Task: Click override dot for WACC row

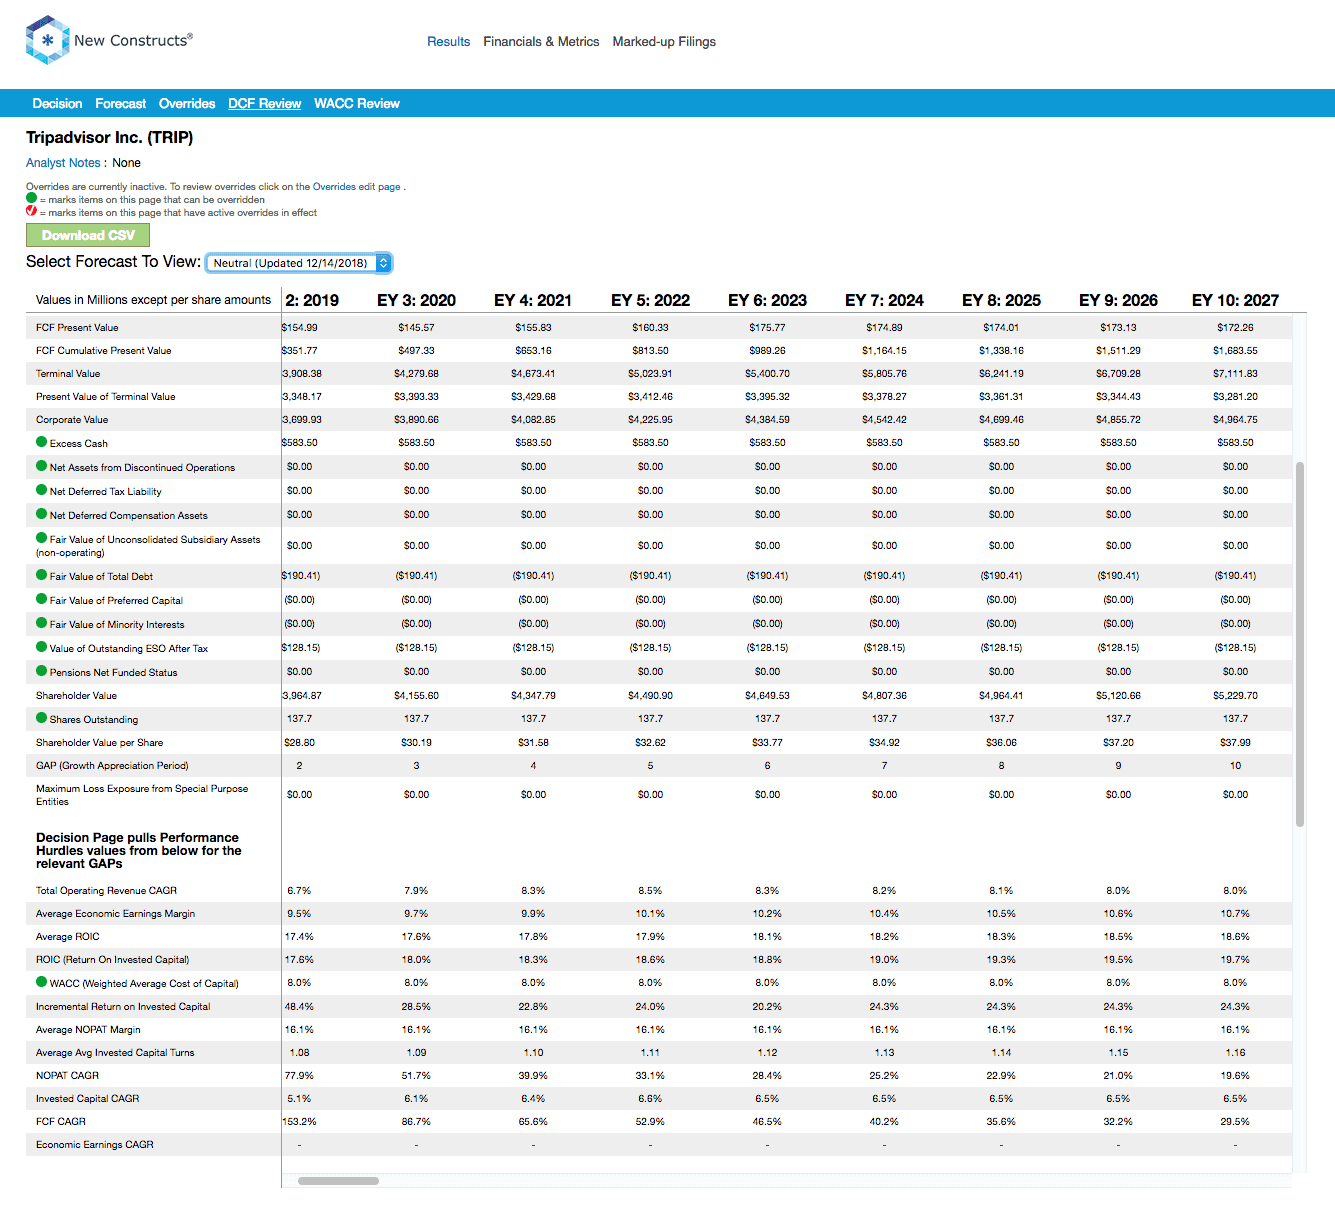Action: pyautogui.click(x=42, y=982)
